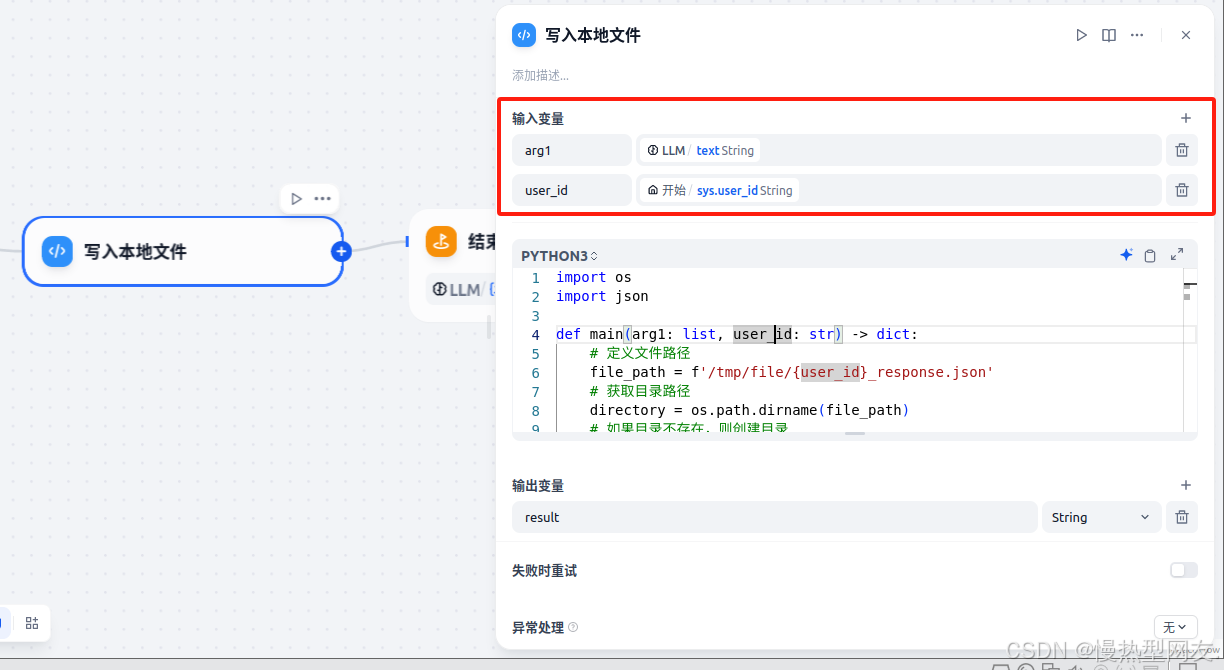Add a new output variable with plus
The height and width of the screenshot is (670, 1224).
click(x=1186, y=485)
